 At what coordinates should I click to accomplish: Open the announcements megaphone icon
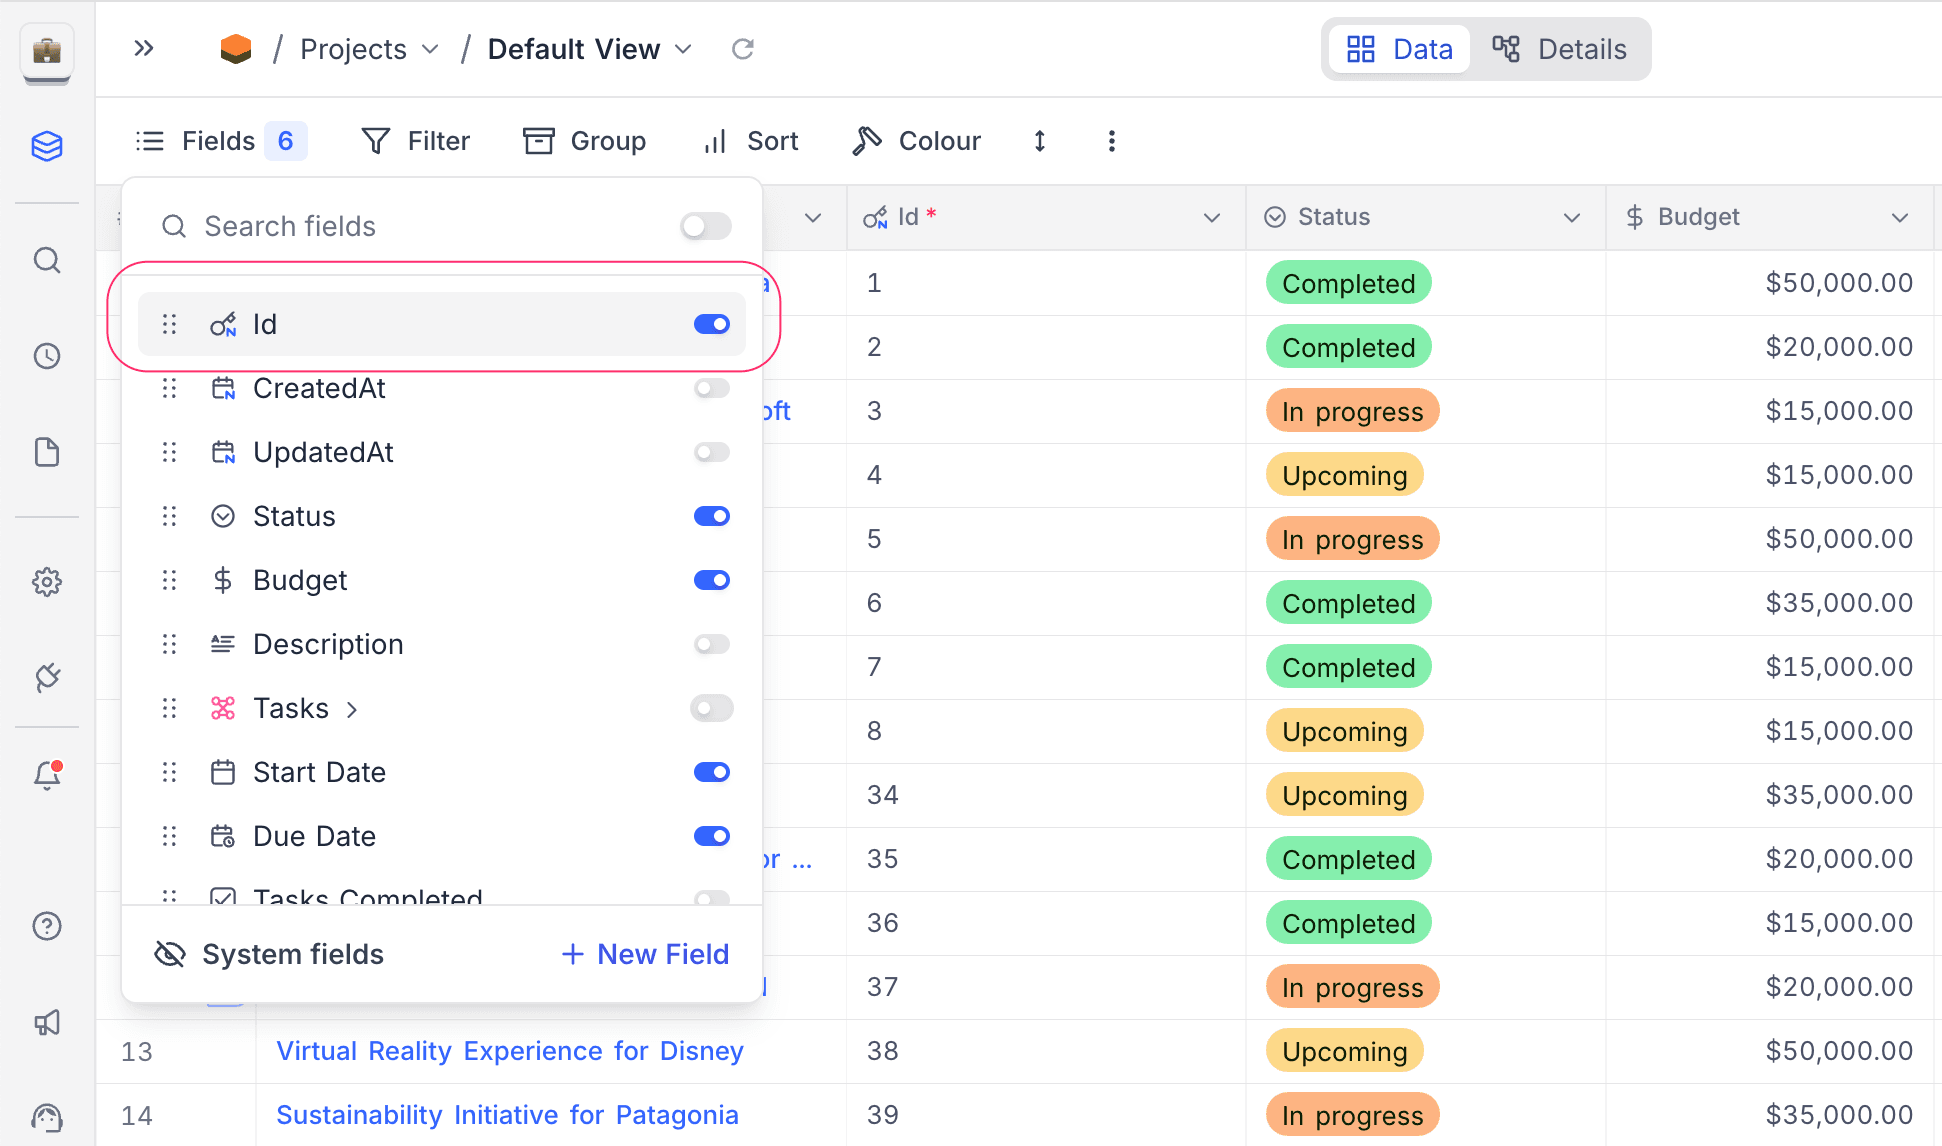(x=47, y=1022)
